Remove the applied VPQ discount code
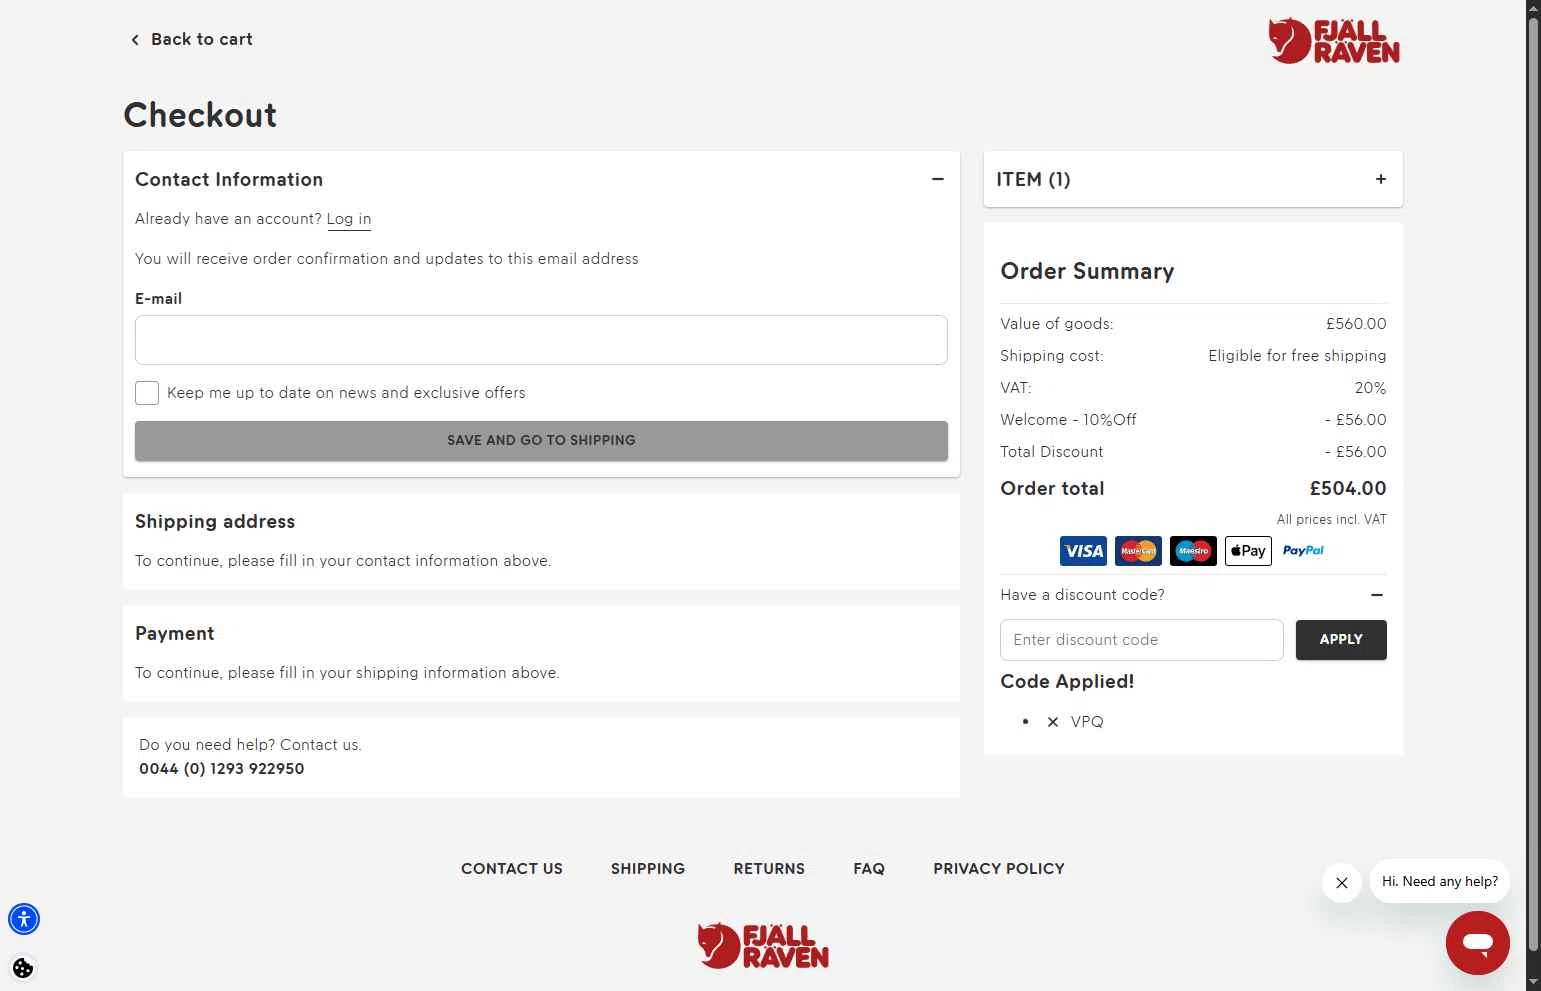Image resolution: width=1541 pixels, height=991 pixels. tap(1052, 722)
